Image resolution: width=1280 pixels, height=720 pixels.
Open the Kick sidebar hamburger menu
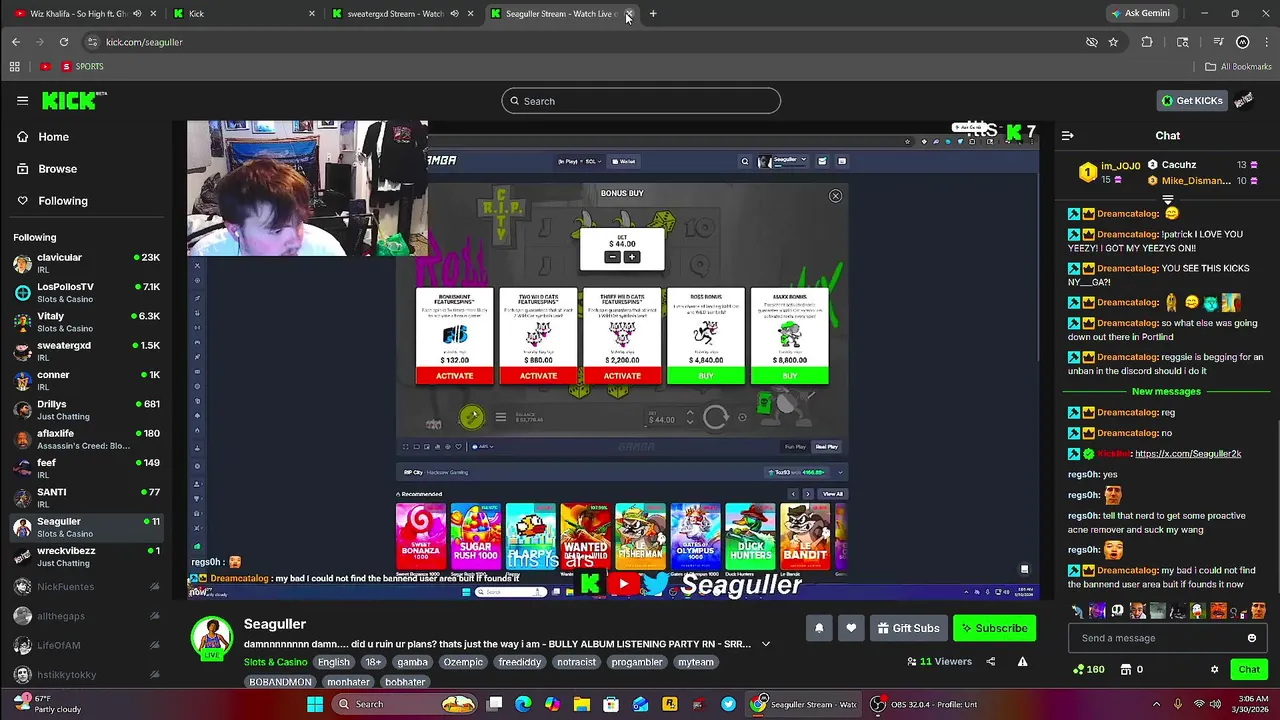(22, 100)
